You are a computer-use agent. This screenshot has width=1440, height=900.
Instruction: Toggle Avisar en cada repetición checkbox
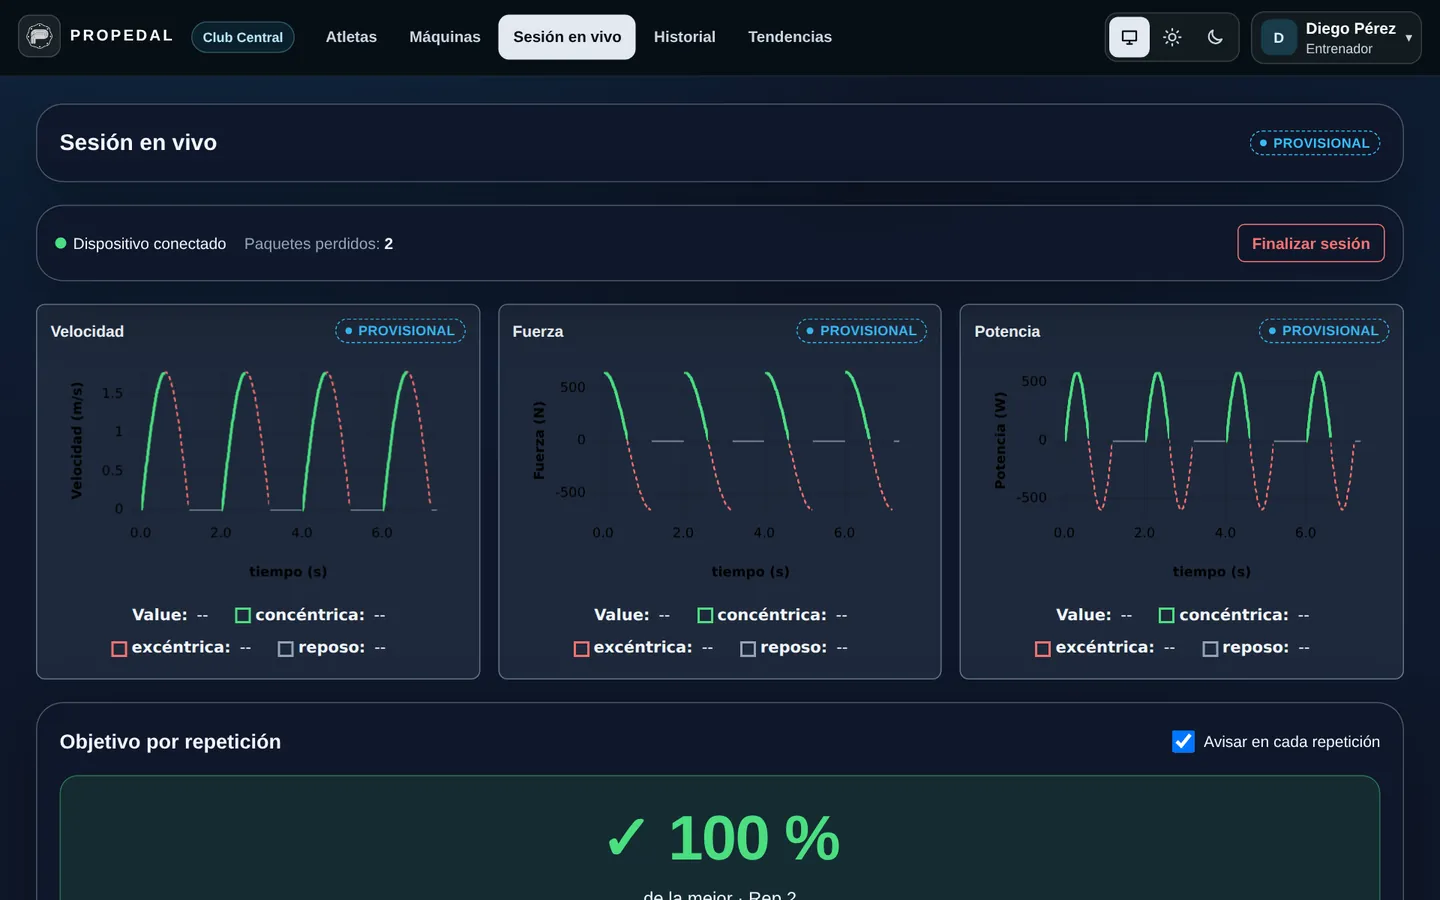(1183, 741)
